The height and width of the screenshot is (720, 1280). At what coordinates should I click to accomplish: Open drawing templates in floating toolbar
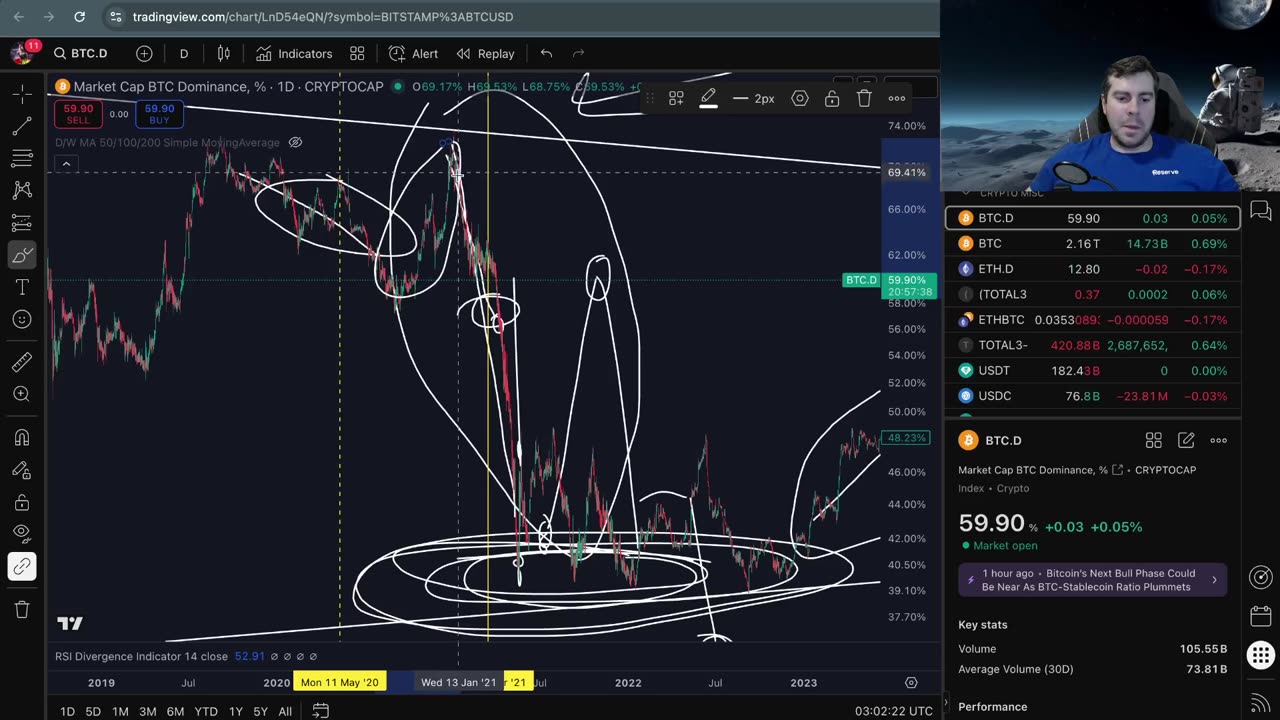676,98
